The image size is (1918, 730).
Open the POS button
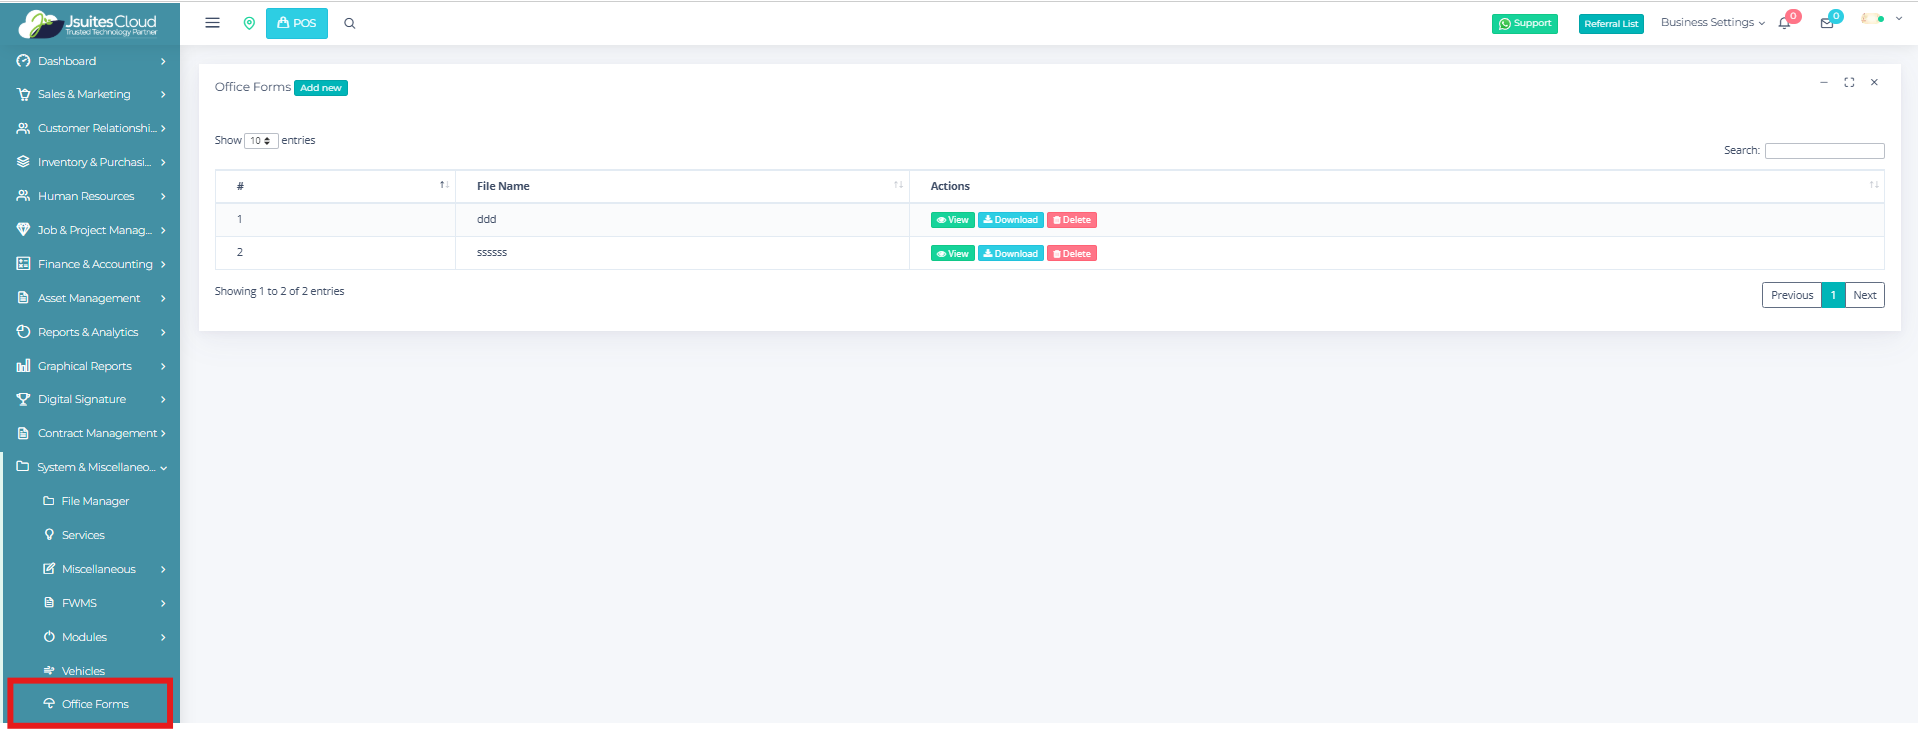tap(297, 23)
